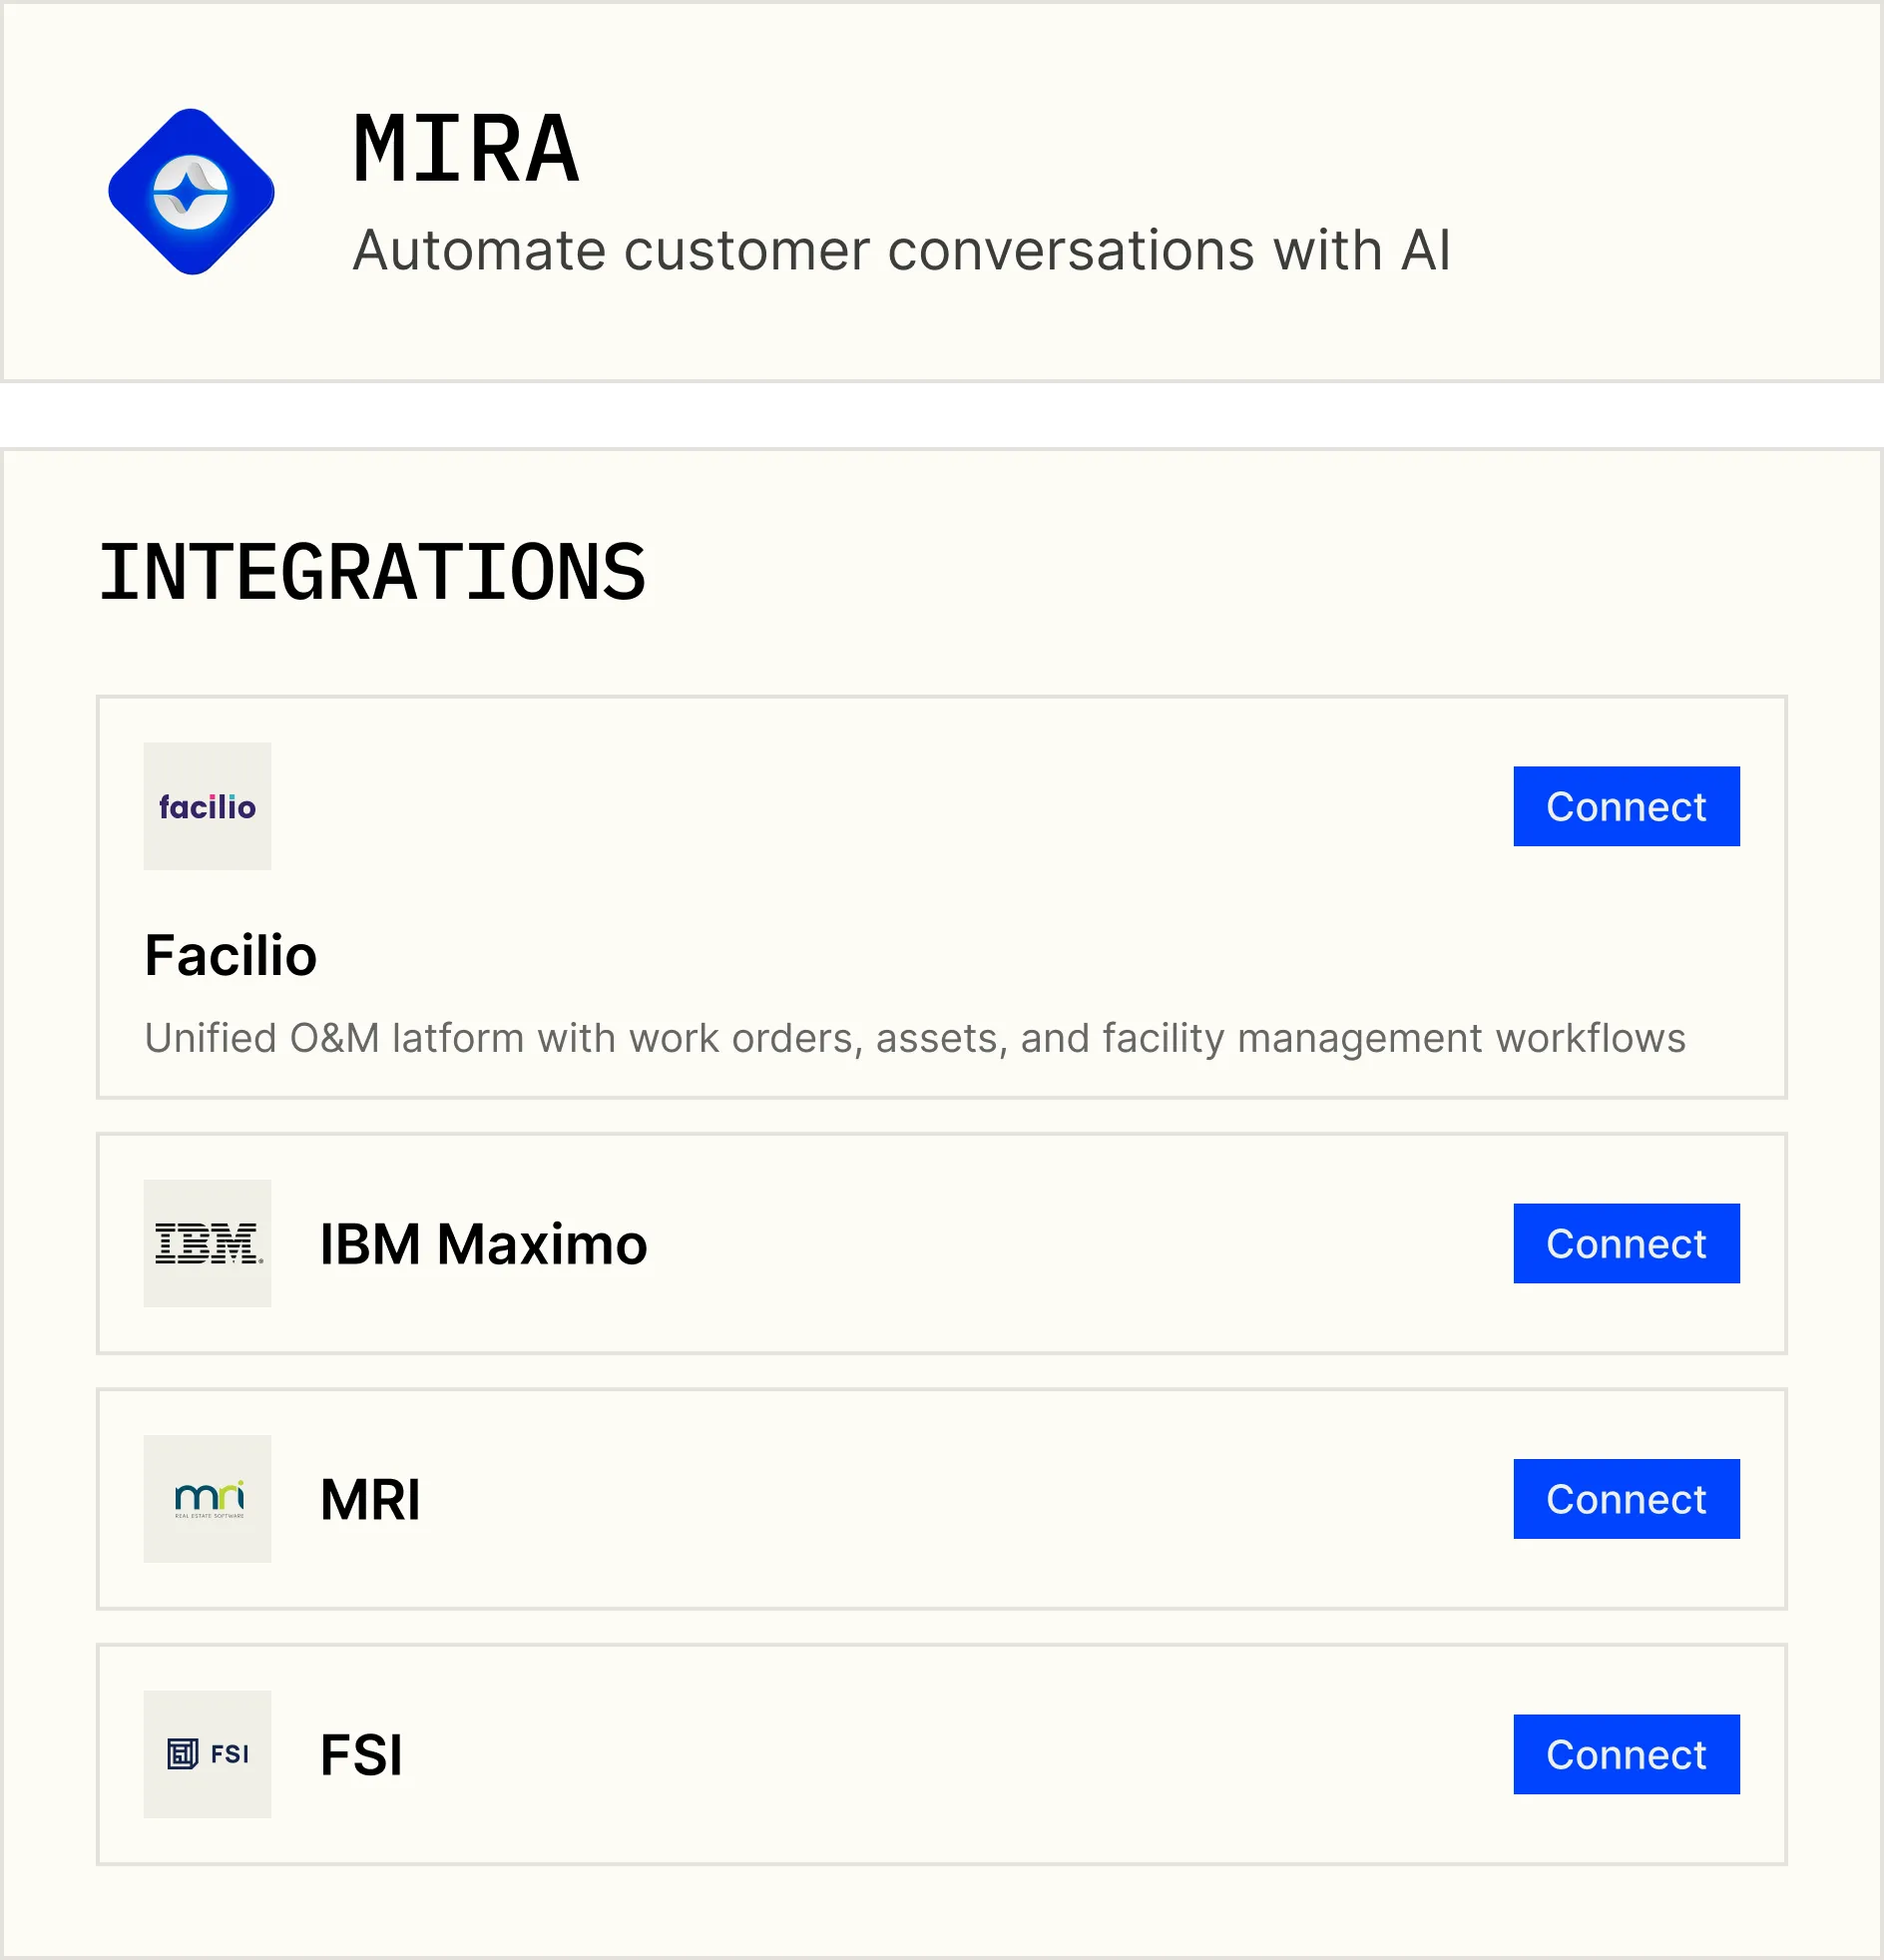Click the facilio wordmark inside its tile
Image resolution: width=1884 pixels, height=1960 pixels.
(207, 806)
